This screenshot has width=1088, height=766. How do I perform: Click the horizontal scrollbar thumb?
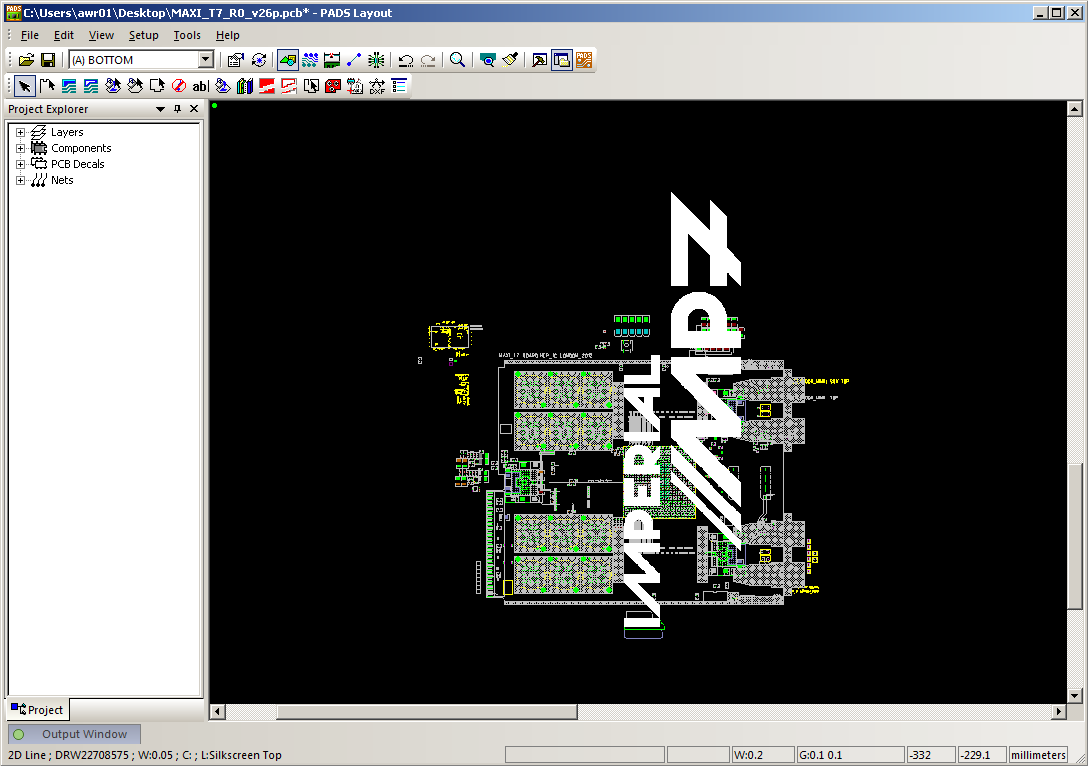click(x=427, y=711)
